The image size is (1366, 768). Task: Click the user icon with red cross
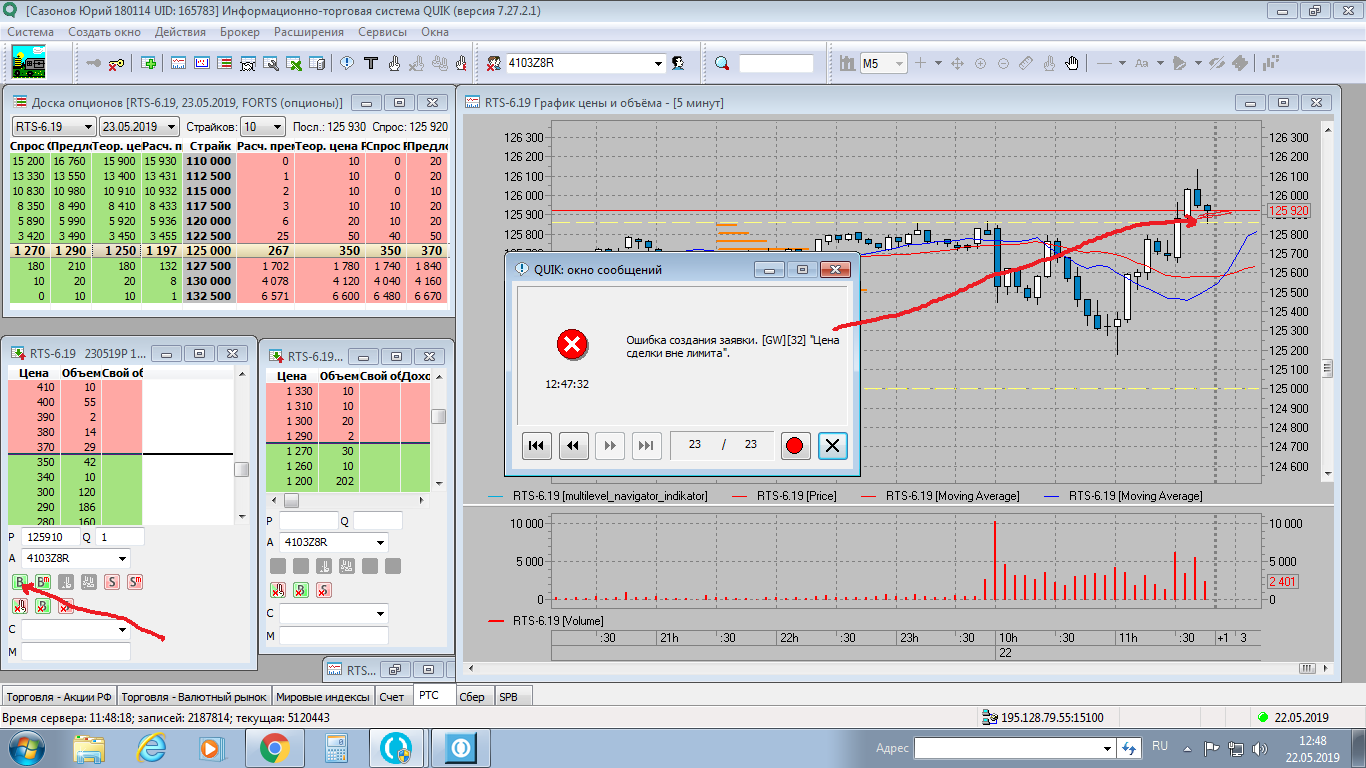[x=494, y=63]
